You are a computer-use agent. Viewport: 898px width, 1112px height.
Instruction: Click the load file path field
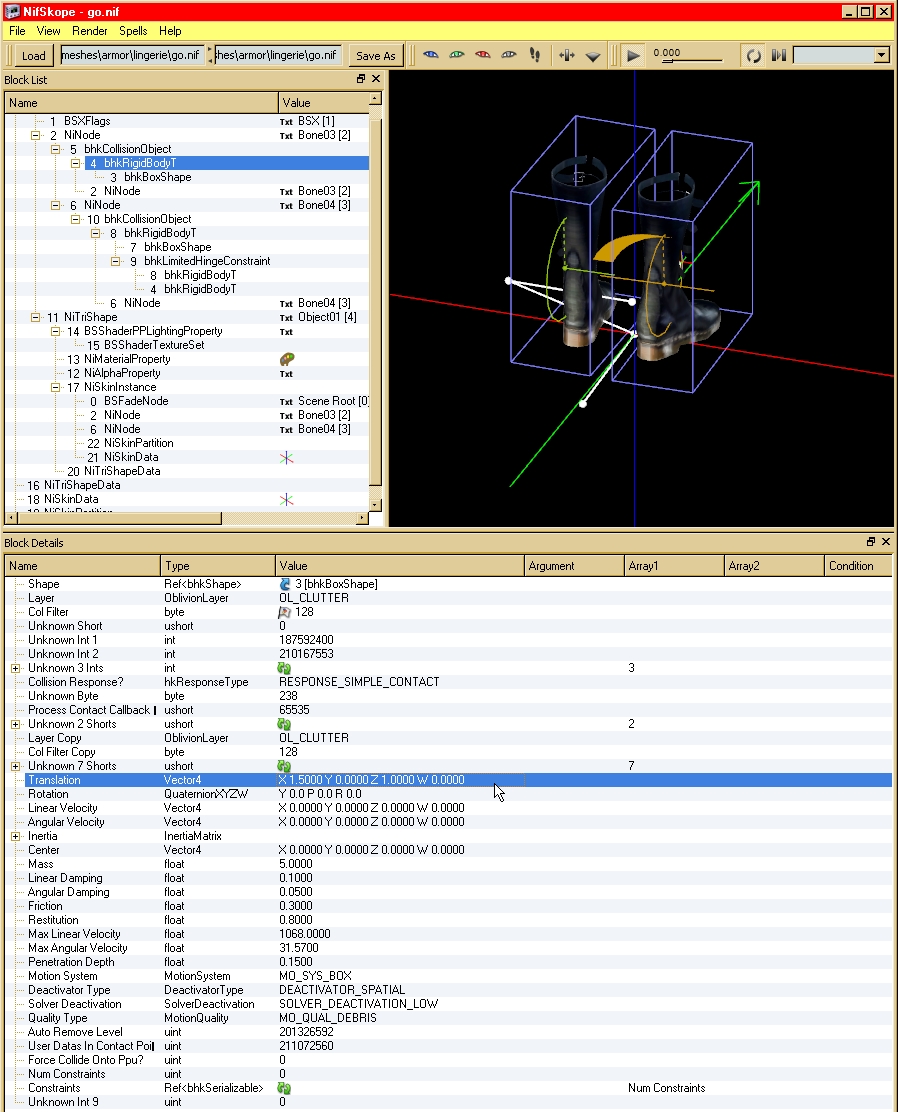(133, 55)
